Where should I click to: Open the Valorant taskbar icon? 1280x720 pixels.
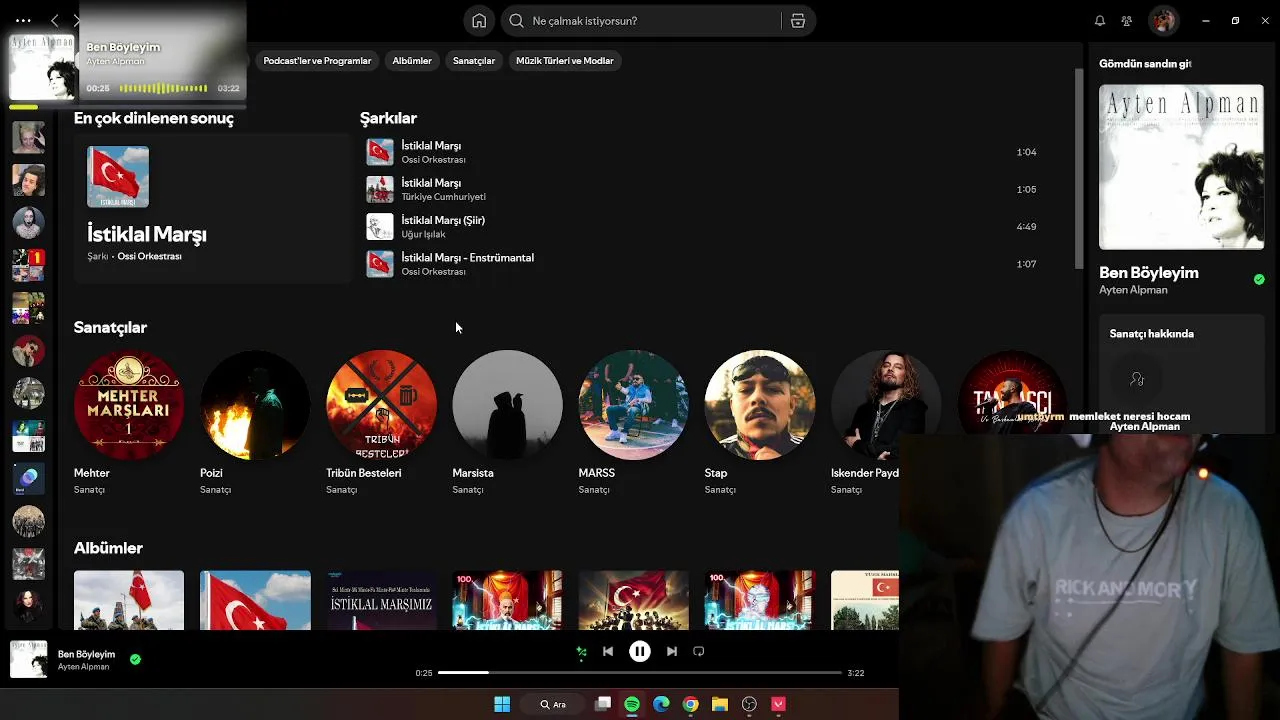coord(778,704)
